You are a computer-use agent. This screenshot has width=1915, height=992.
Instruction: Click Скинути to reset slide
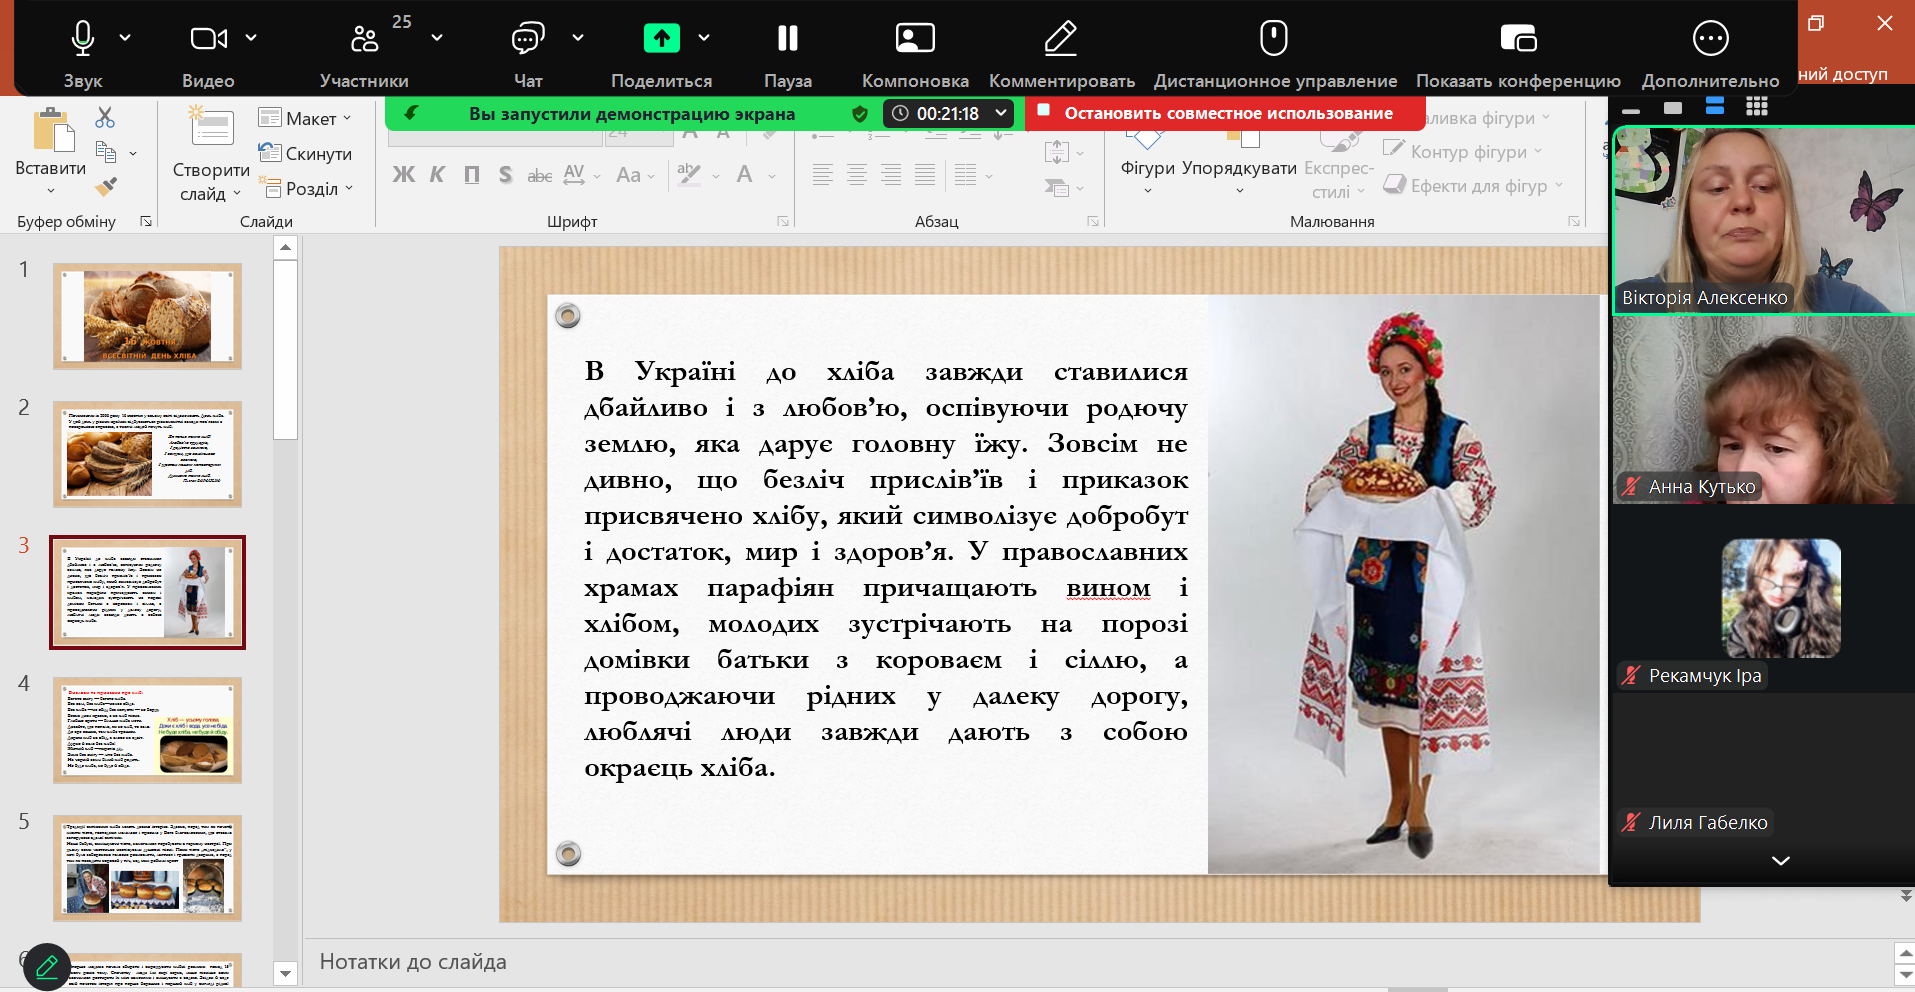point(306,153)
